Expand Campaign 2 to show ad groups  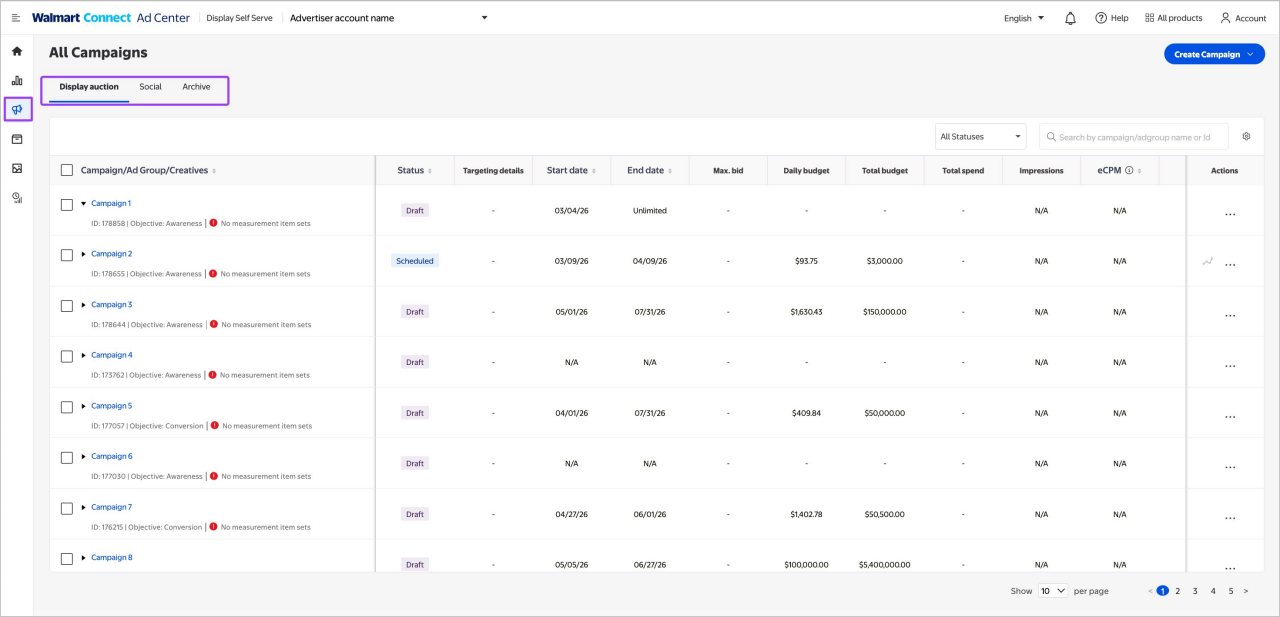click(x=83, y=255)
